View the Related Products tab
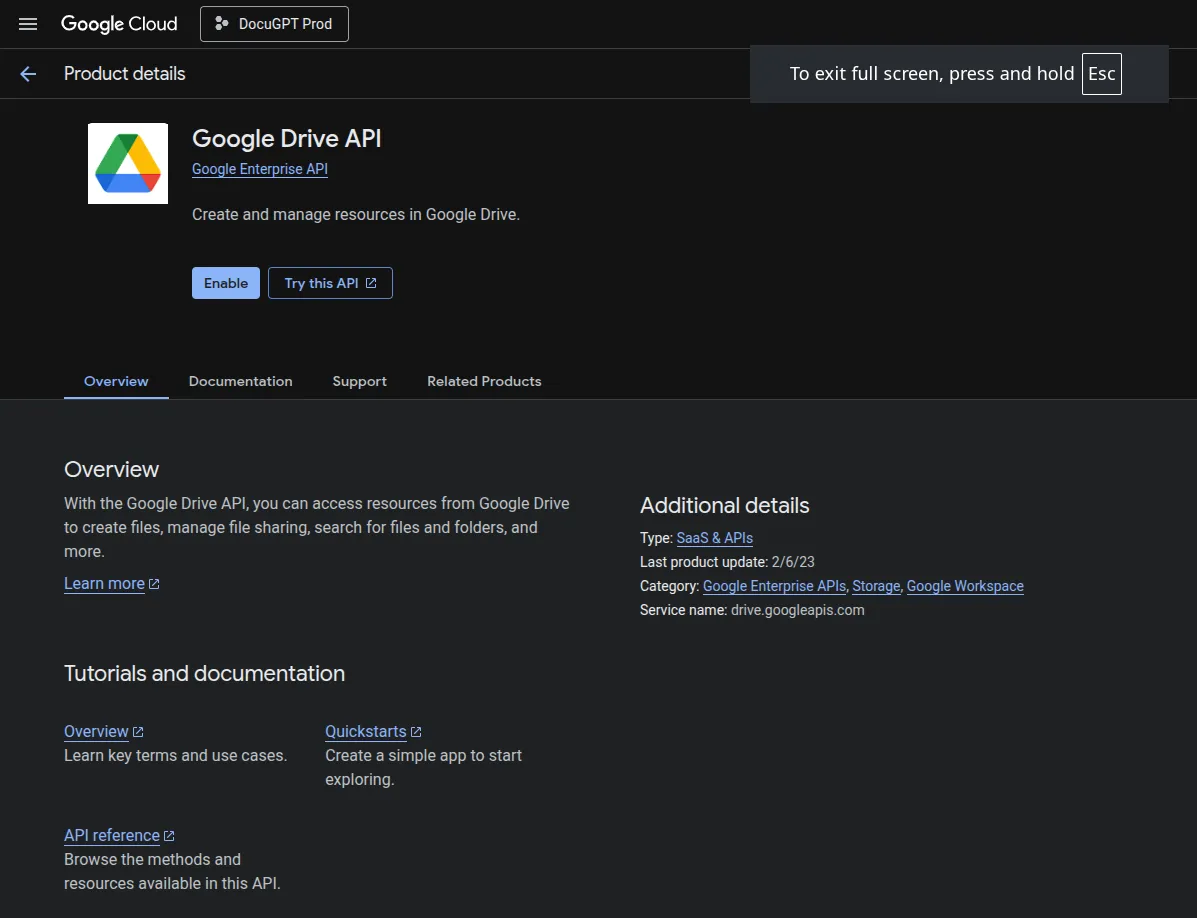 (484, 381)
